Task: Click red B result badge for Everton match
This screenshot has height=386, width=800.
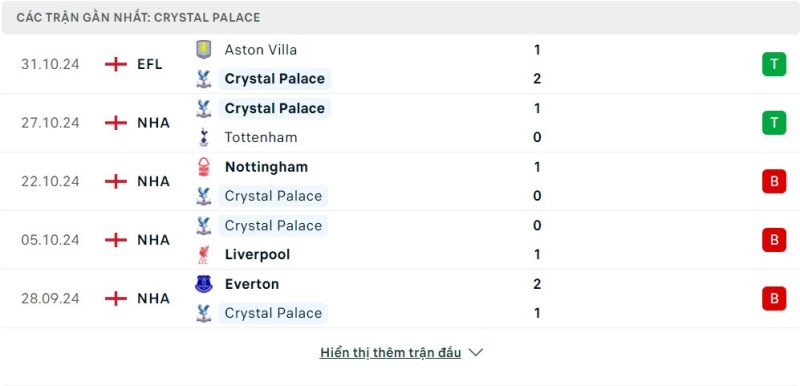Action: tap(774, 299)
